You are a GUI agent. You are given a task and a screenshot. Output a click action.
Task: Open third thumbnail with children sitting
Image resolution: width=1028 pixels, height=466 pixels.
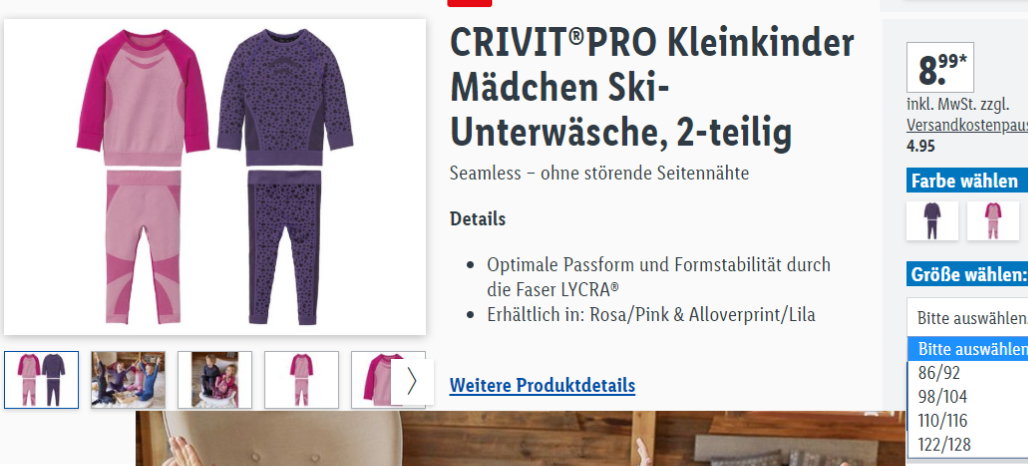(x=214, y=380)
